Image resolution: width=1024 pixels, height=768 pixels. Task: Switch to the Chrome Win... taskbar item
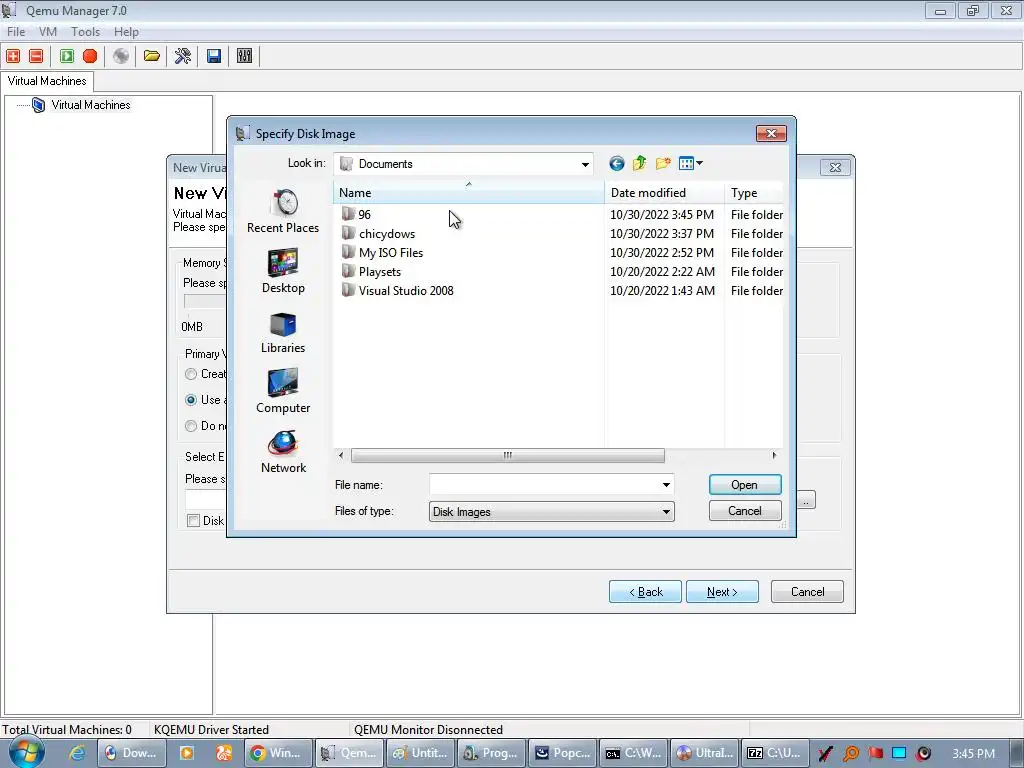(277, 753)
